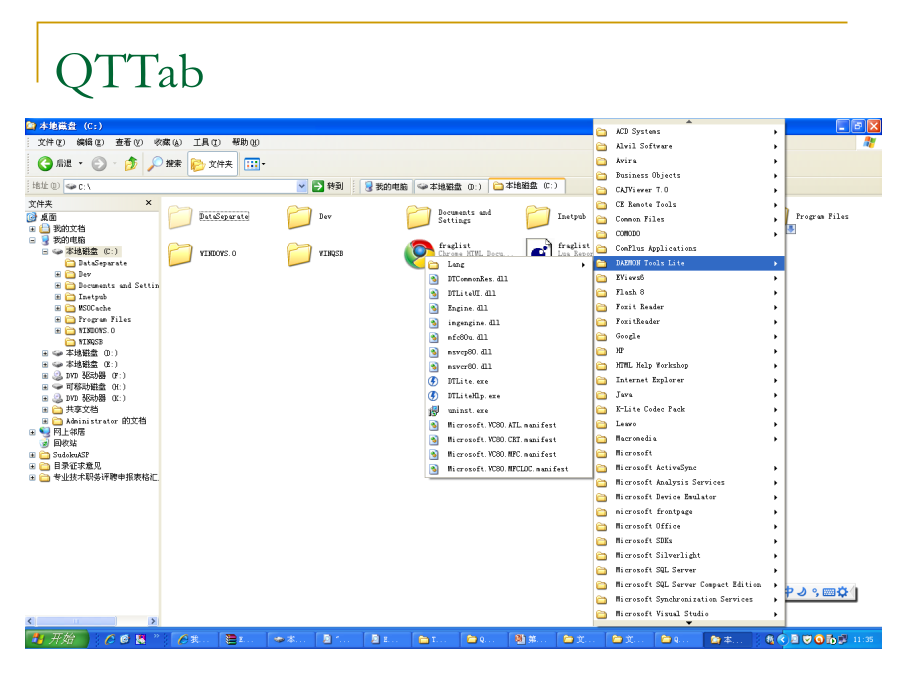Screen dimensions: 900x675
Task: Open the Lang submenu entry
Action: tap(509, 265)
